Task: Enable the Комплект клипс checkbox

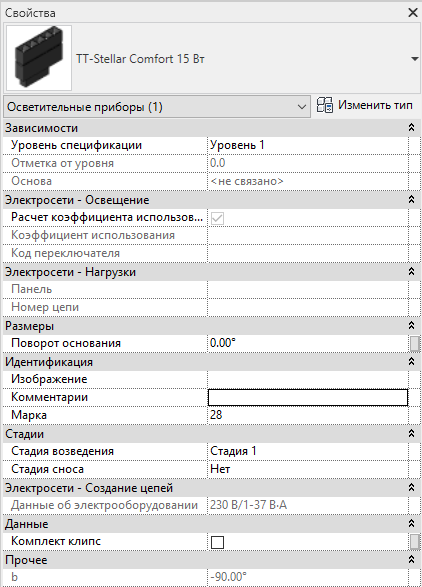Action: pos(218,542)
